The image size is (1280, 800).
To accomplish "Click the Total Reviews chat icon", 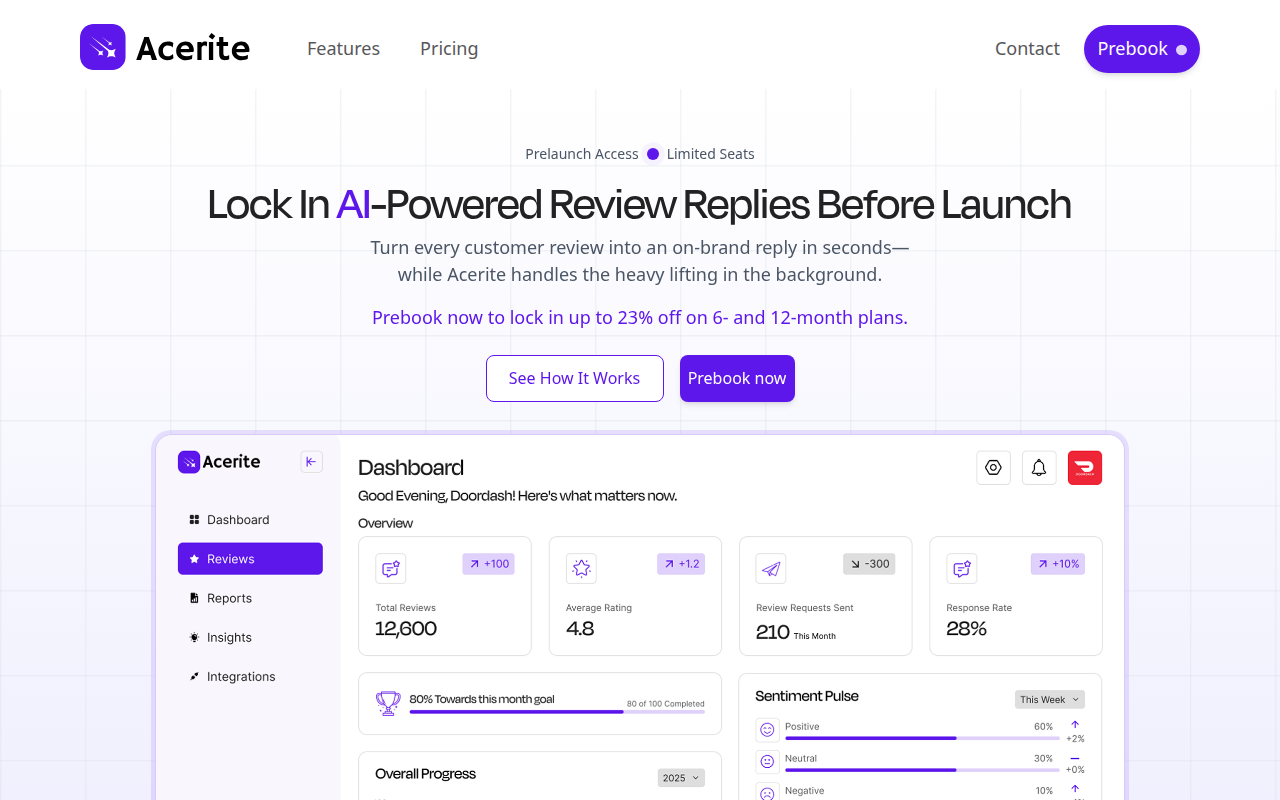I will (390, 569).
